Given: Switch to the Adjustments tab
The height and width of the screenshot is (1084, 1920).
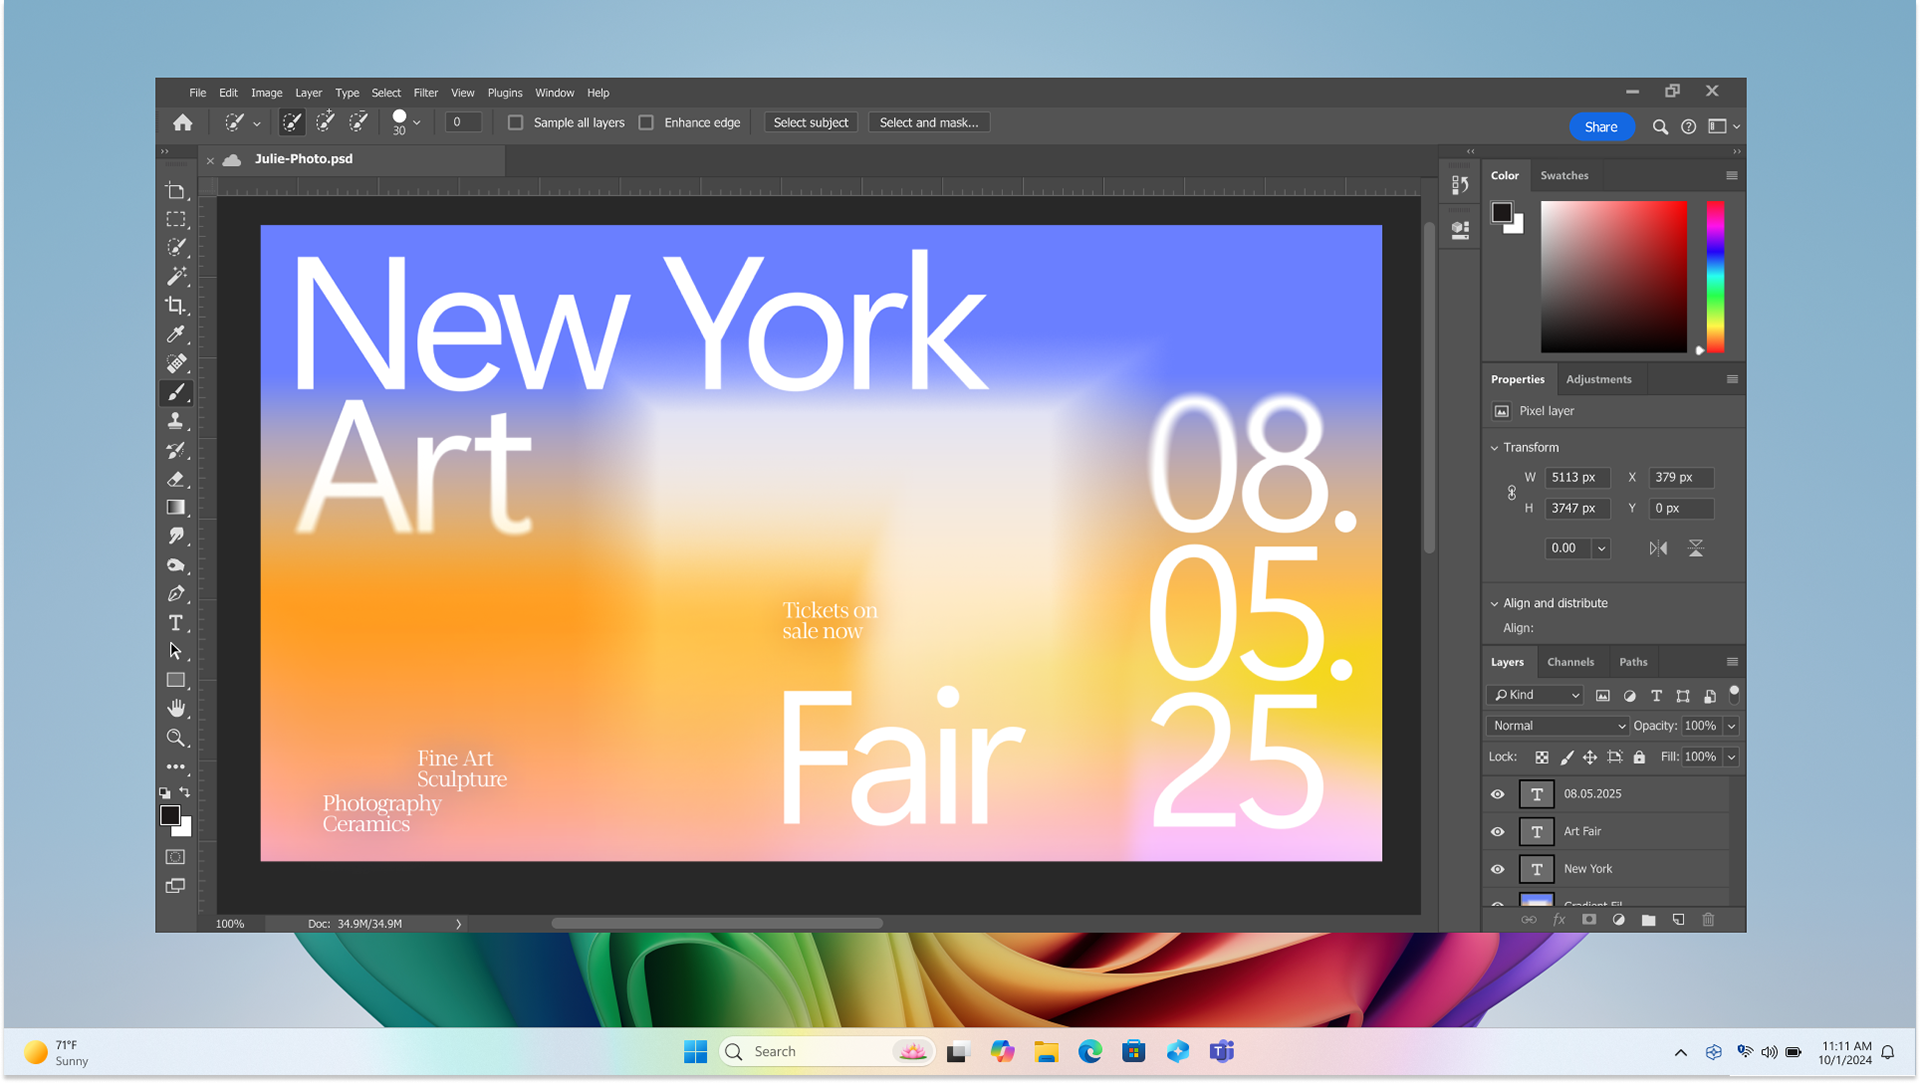Looking at the screenshot, I should 1598,380.
